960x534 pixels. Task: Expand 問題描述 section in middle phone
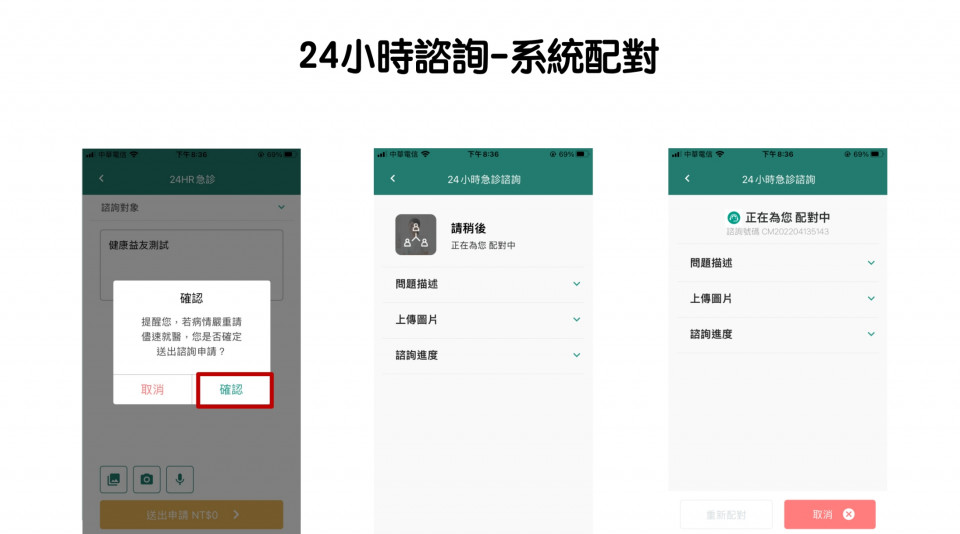576,284
